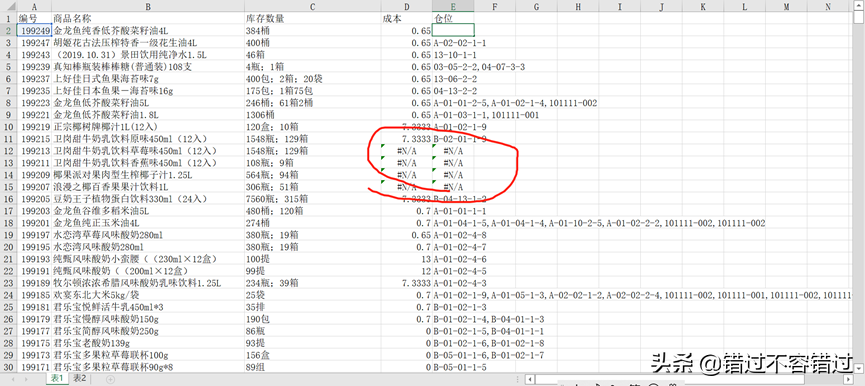
Task: Click the 仓位 header cell
Action: [453, 18]
